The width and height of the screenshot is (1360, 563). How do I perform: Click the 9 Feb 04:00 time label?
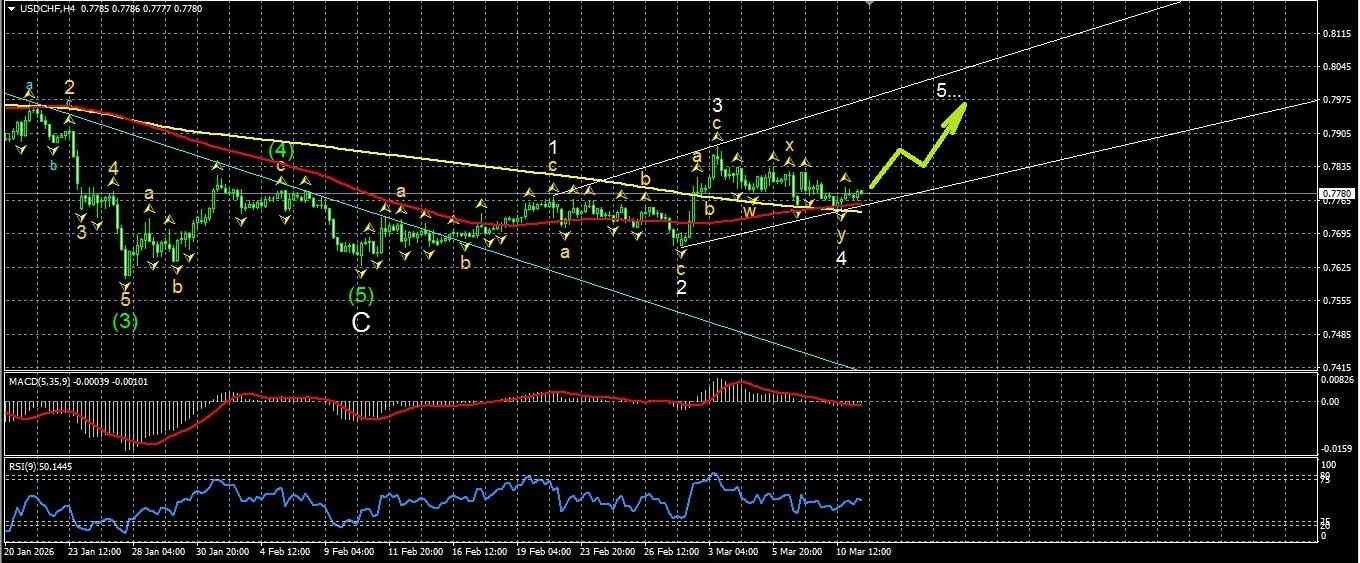[351, 551]
